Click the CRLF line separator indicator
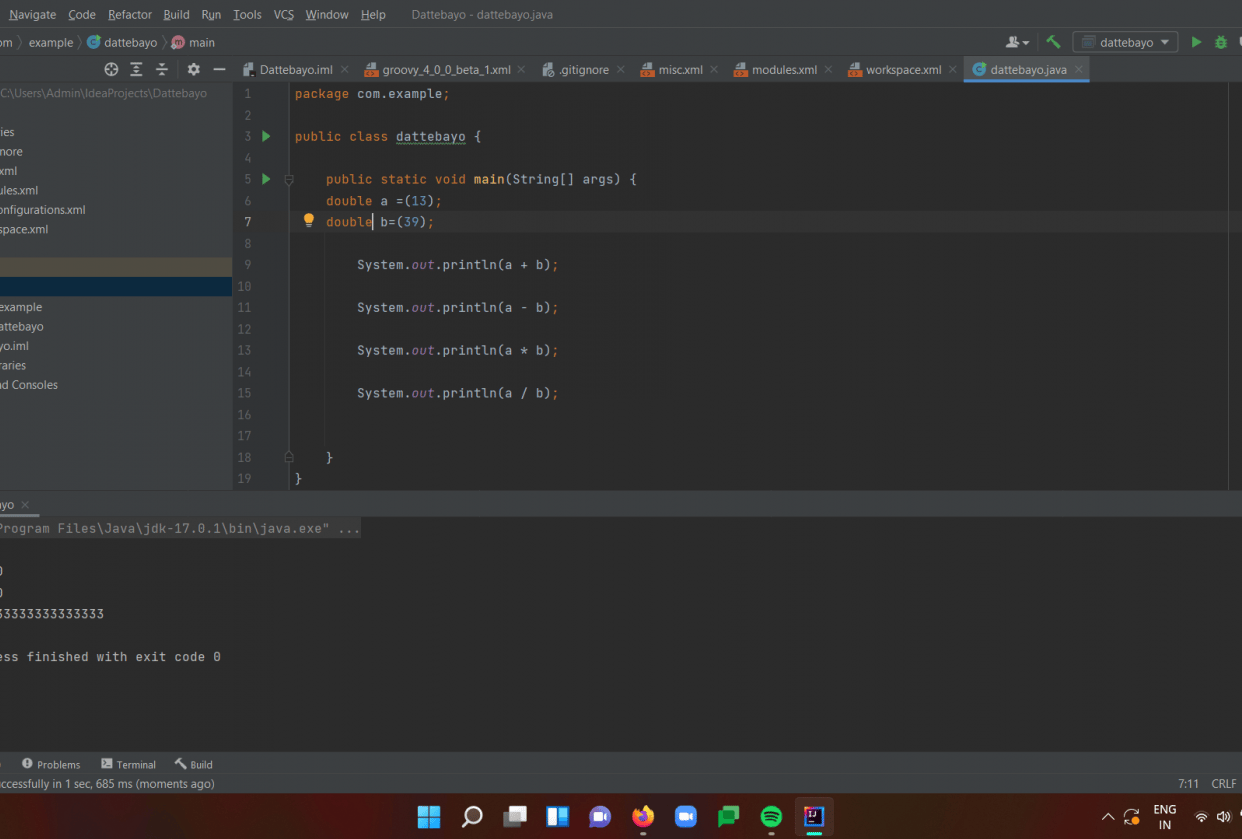The image size is (1242, 839). tap(1223, 784)
